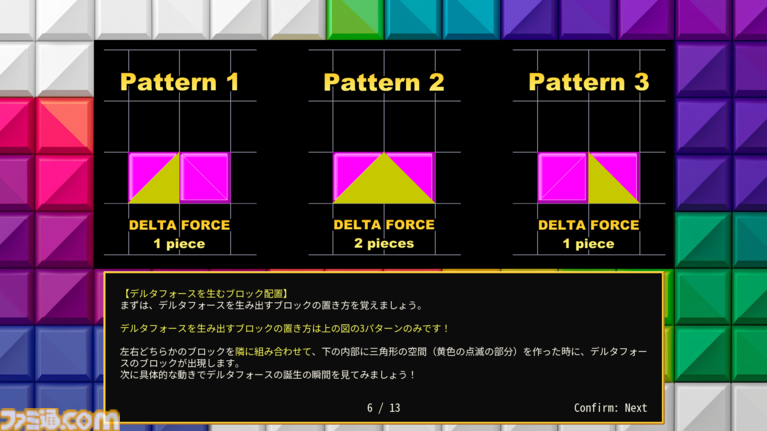The width and height of the screenshot is (767, 431).
Task: Select the Pattern 3 heading
Action: point(588,82)
